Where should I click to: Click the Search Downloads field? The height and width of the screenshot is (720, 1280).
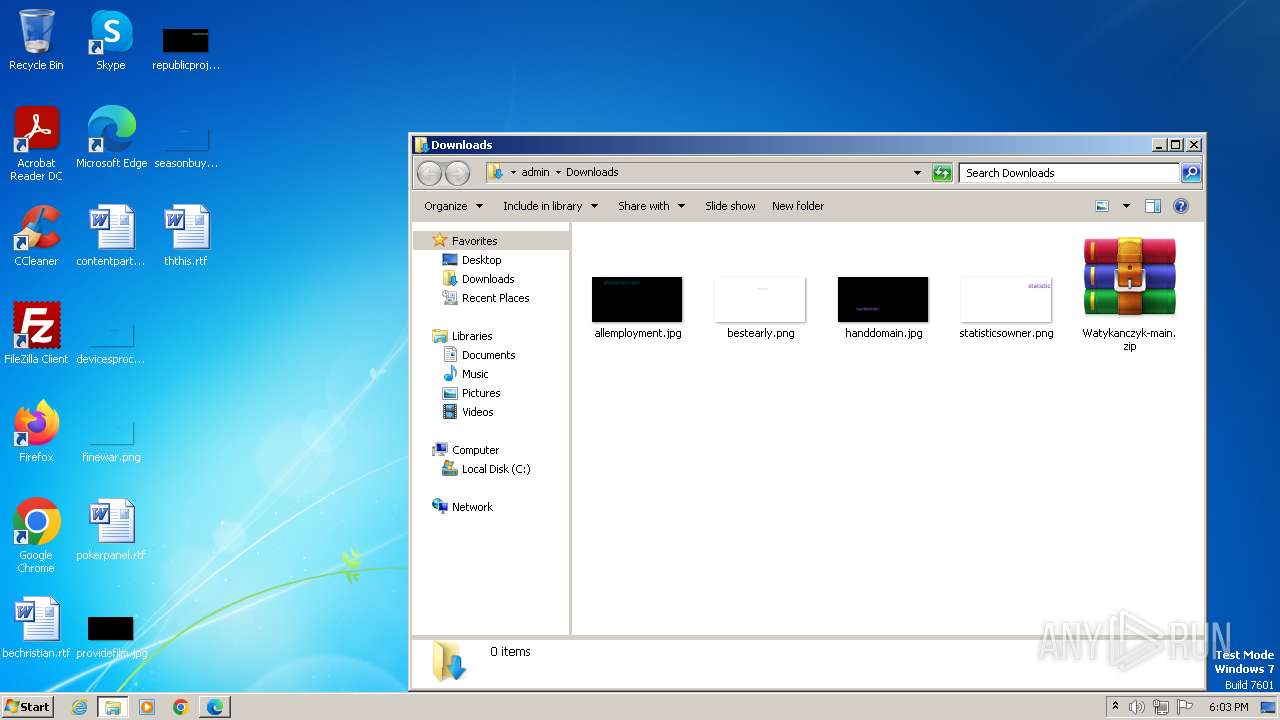(1069, 173)
